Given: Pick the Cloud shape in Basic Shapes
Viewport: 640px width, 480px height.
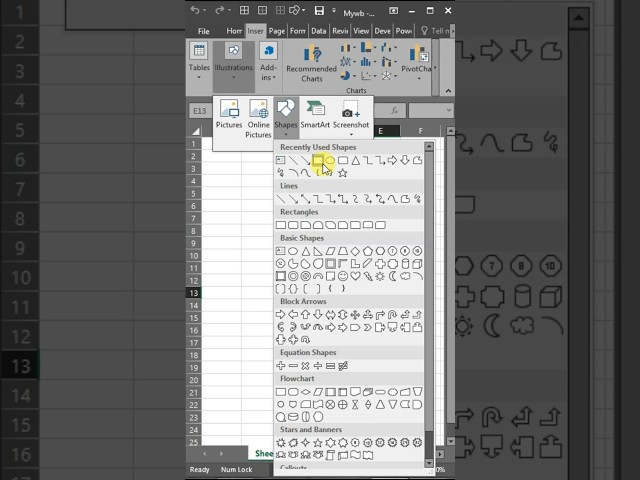Looking at the screenshot, I should click(x=405, y=276).
